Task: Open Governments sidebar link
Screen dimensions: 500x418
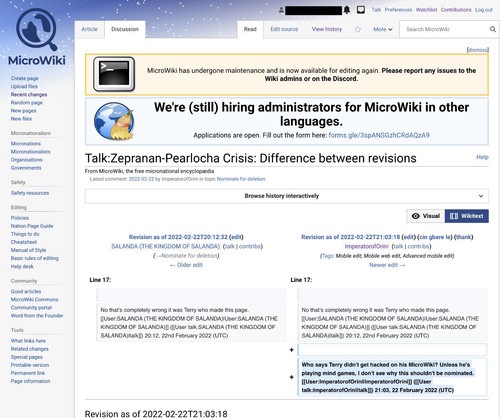Action: 26,168
